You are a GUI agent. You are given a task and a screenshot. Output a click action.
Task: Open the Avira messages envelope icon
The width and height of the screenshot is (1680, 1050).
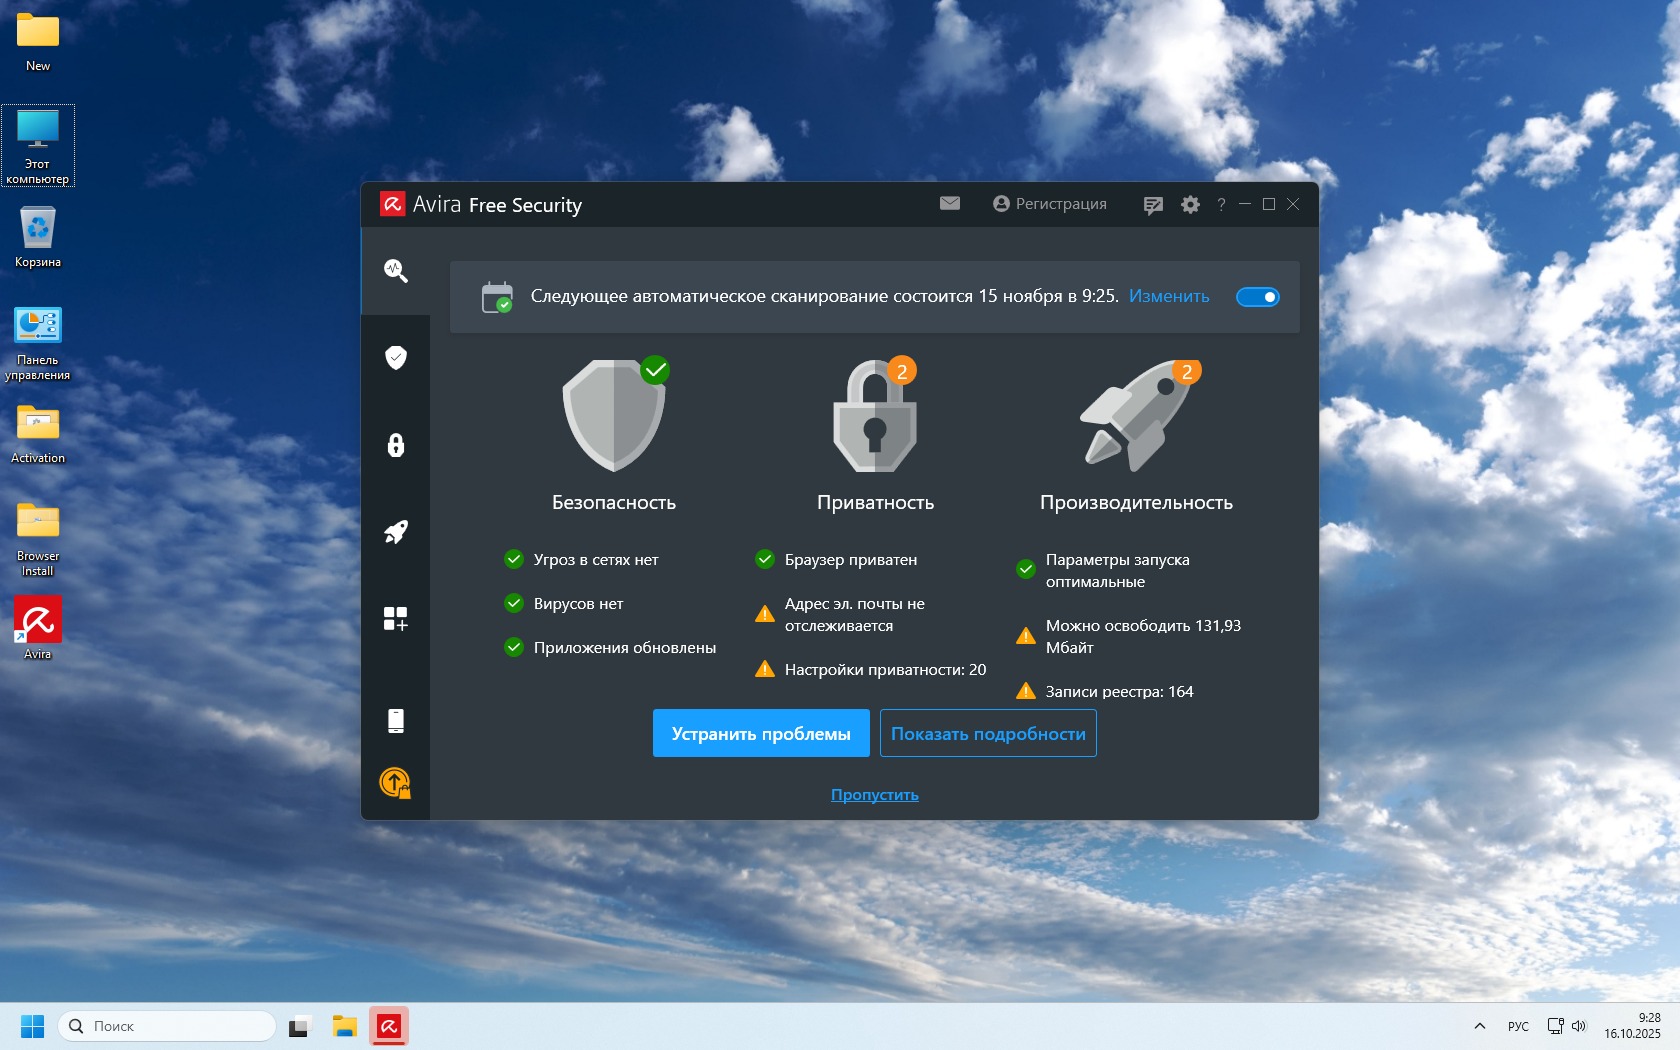950,203
